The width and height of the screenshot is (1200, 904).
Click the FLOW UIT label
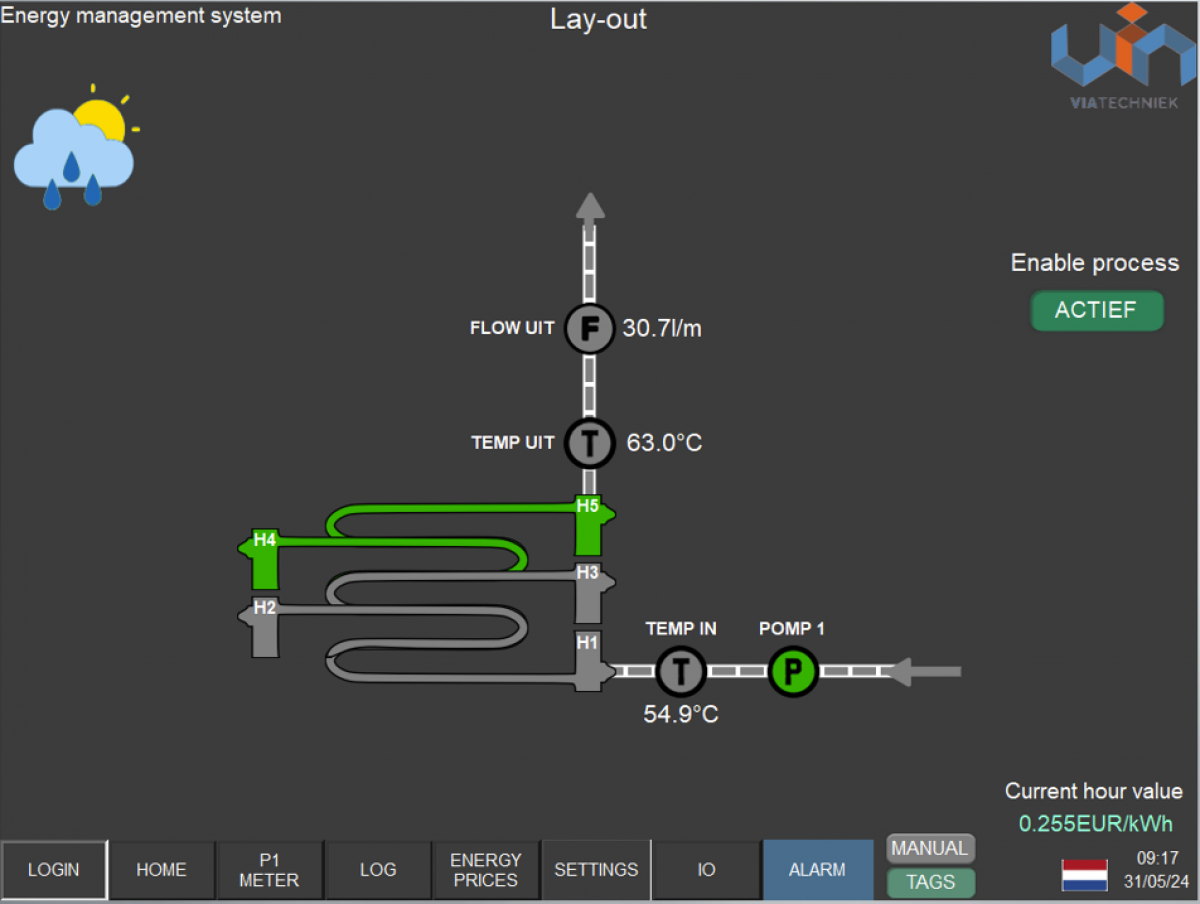coord(512,328)
